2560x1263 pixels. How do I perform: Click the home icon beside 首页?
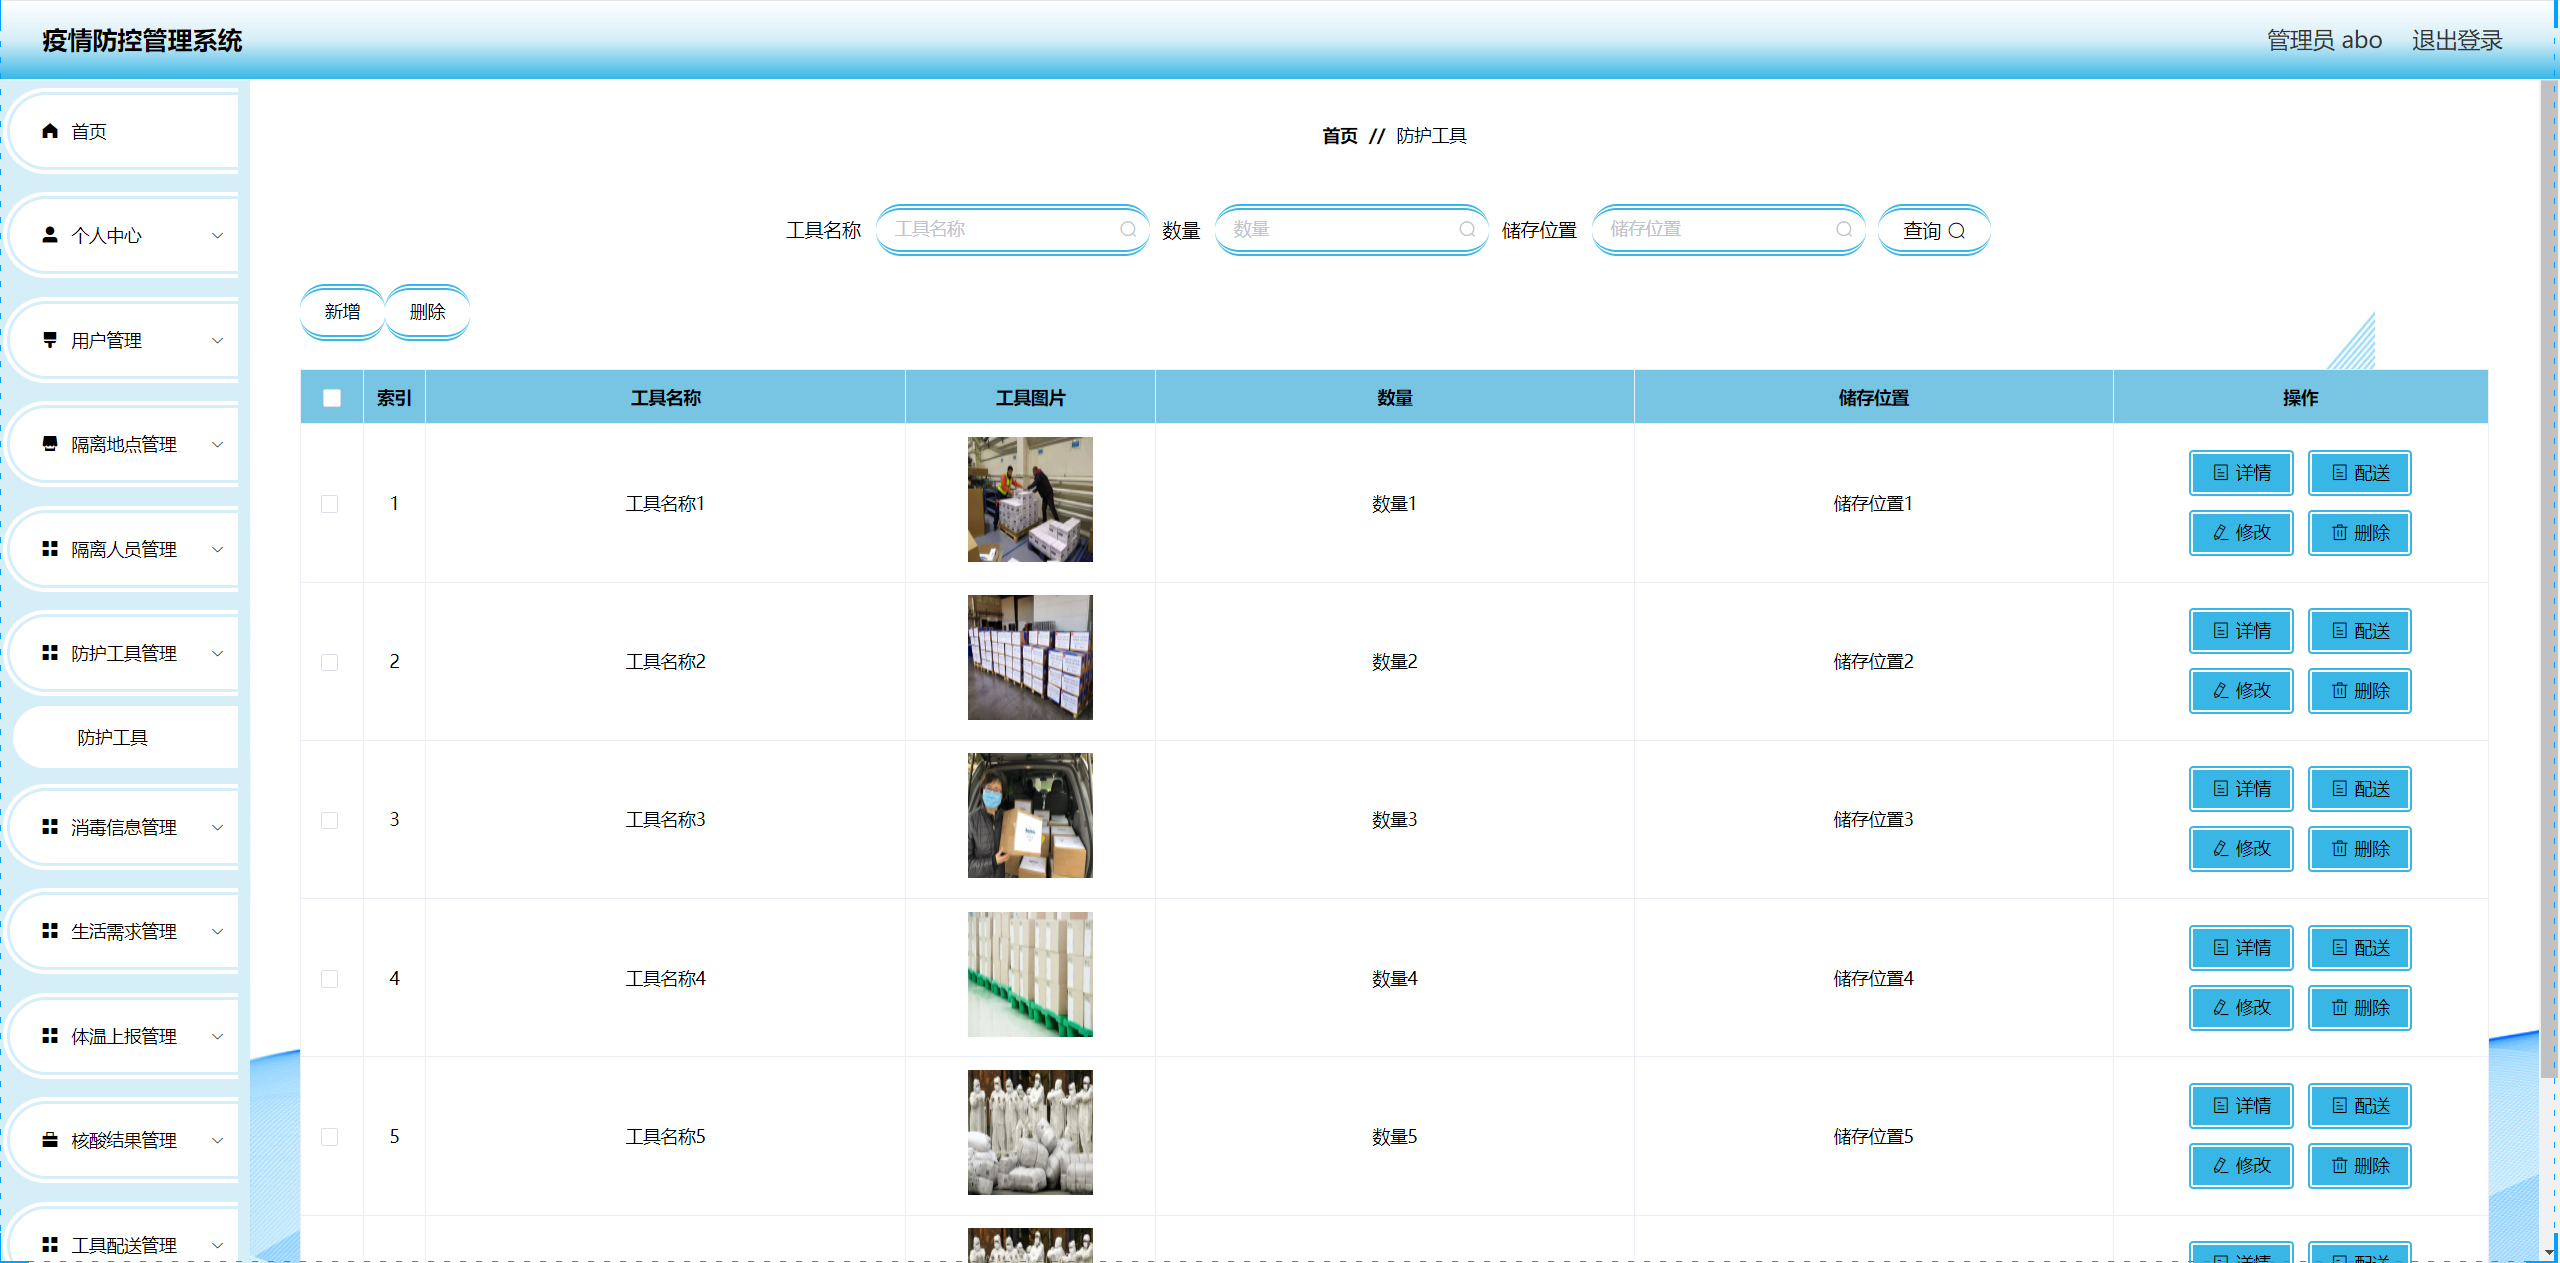[x=50, y=131]
